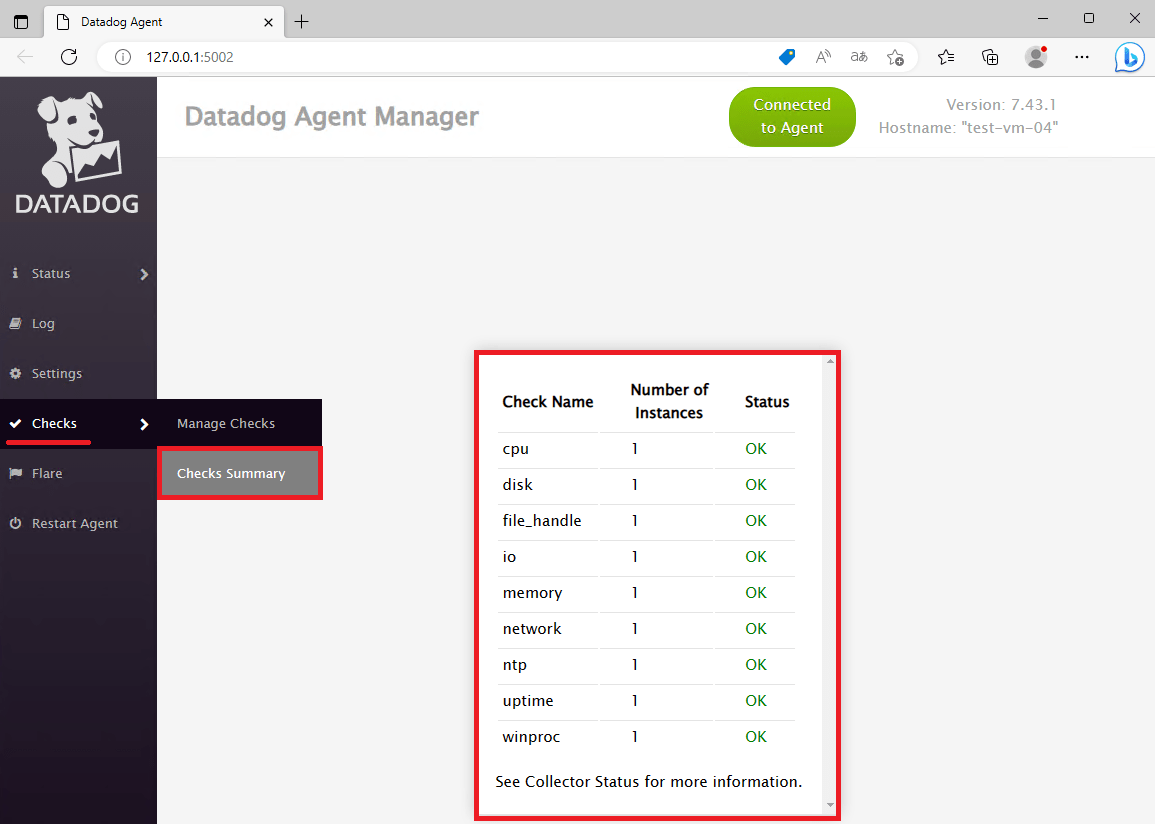Click the Status column header in table
Viewport: 1155px width, 824px height.
click(x=767, y=401)
